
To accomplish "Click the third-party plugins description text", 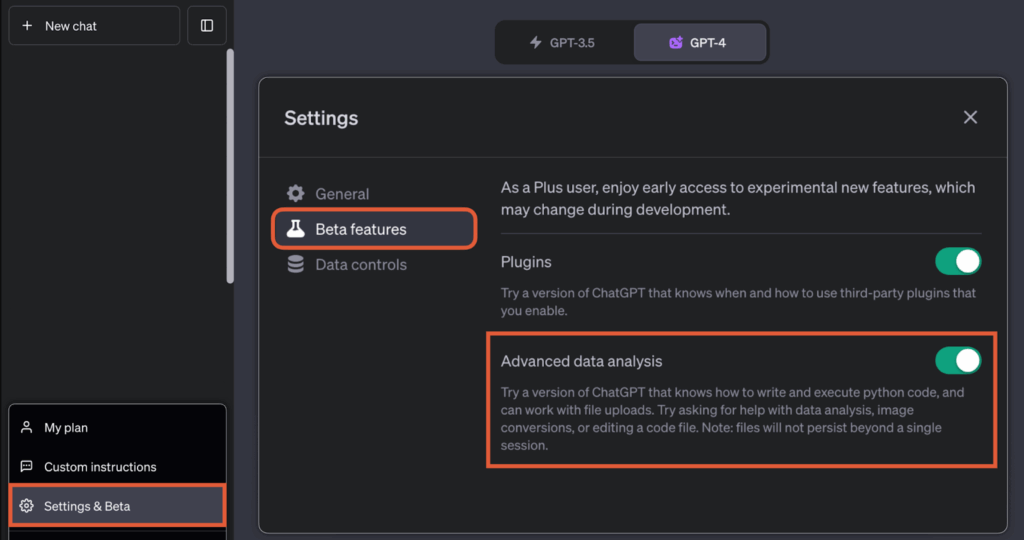I will tap(738, 302).
